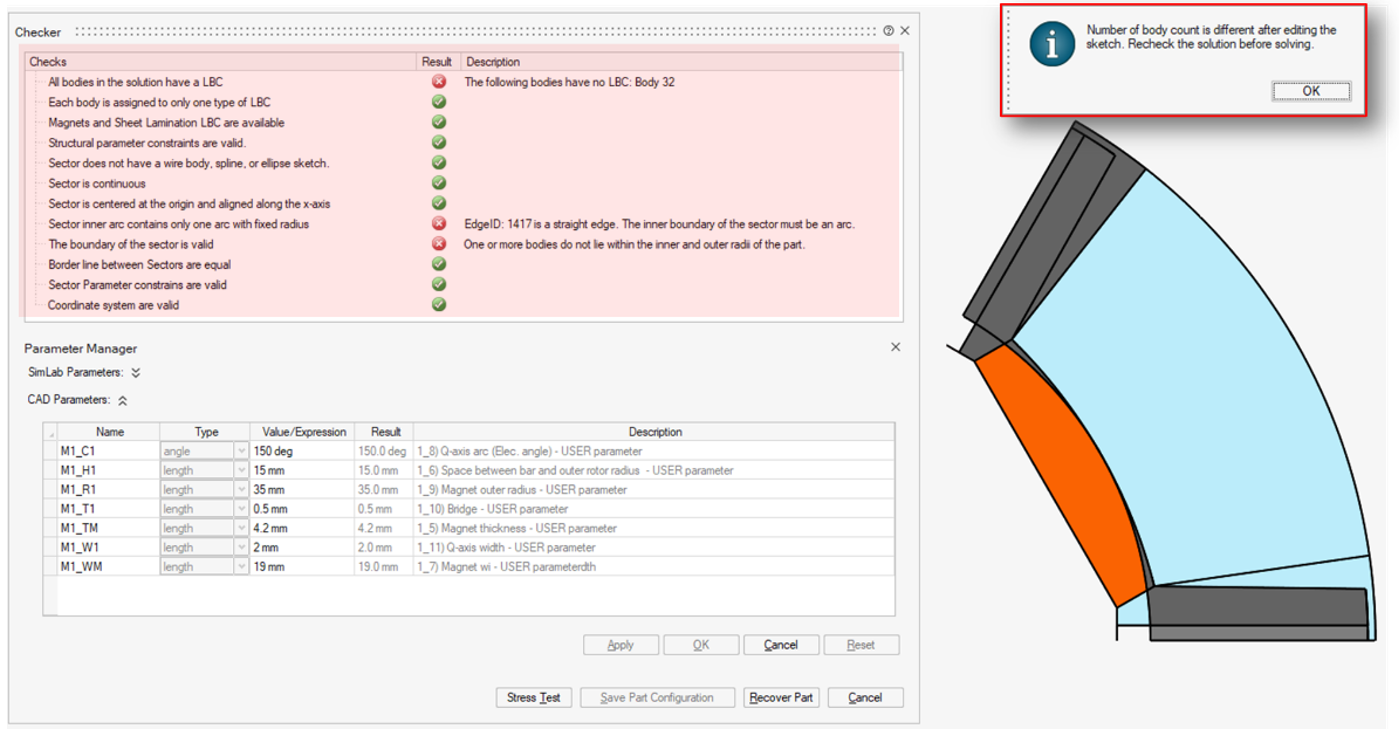Expand the SimLab Parameters section

point(136,372)
